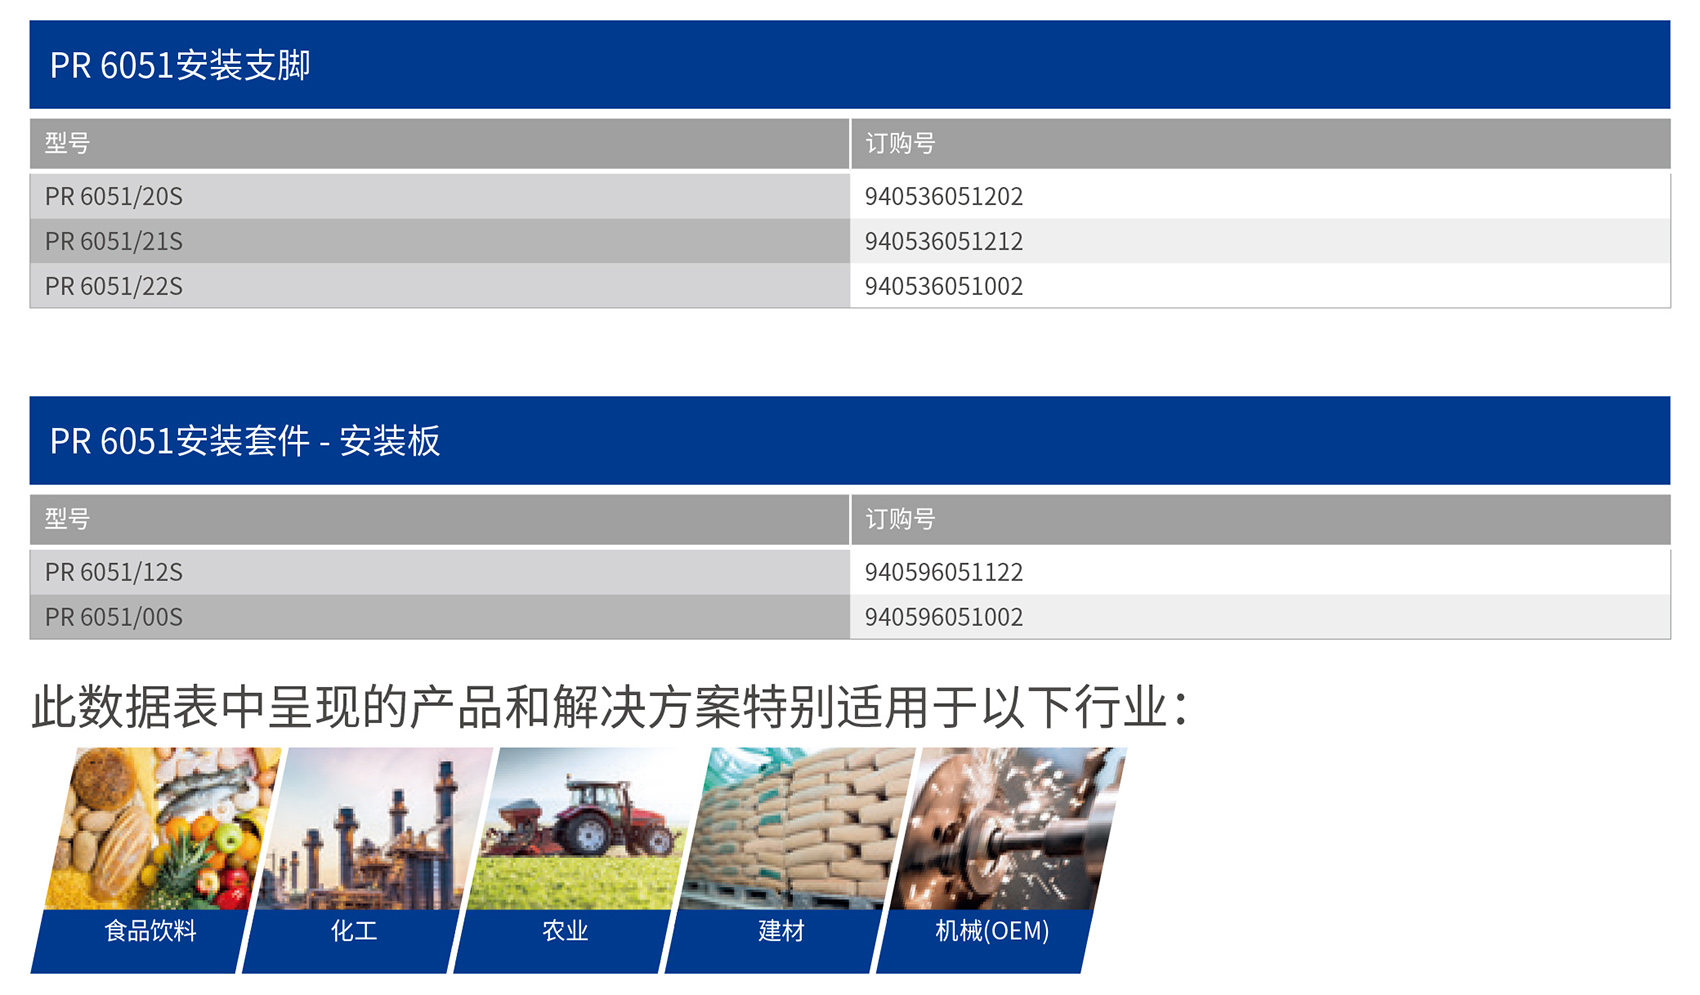Select the 农业 label

565,932
